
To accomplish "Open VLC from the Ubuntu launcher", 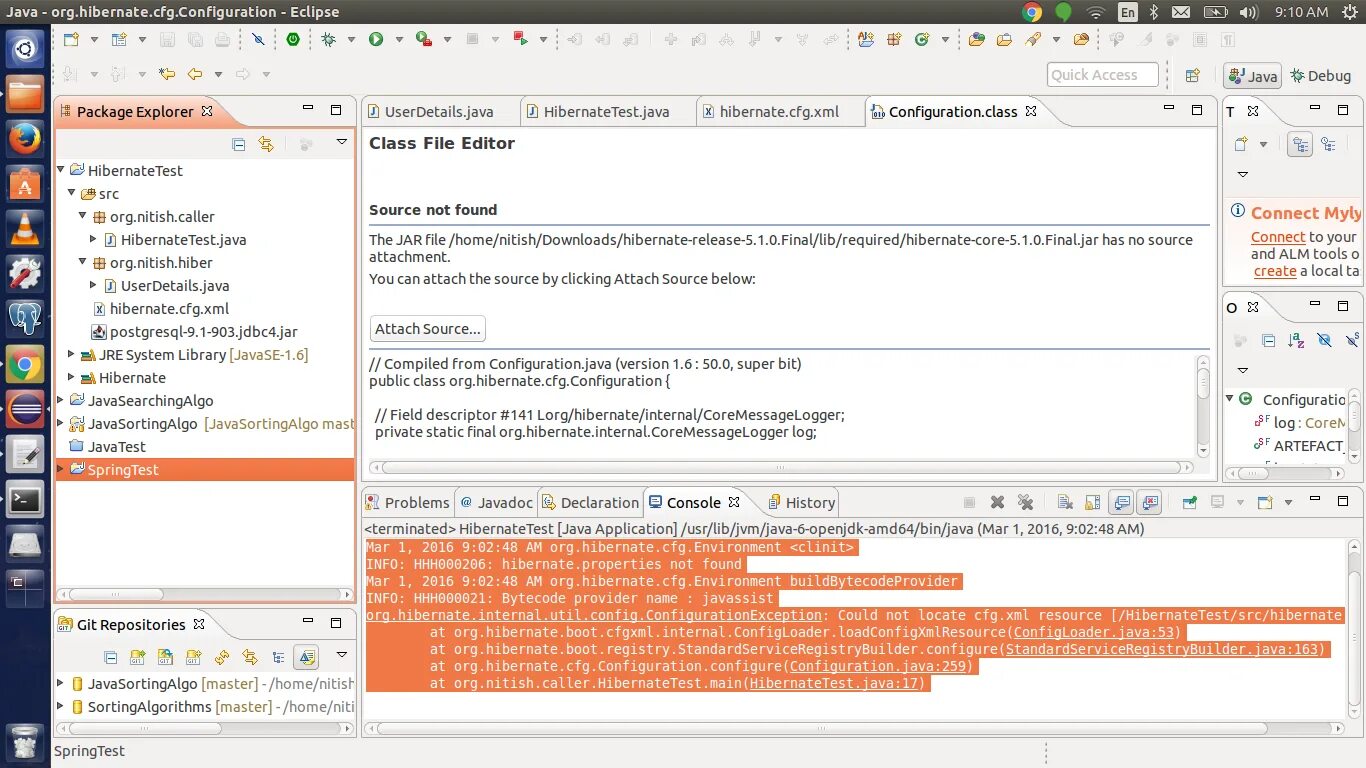I will point(25,230).
